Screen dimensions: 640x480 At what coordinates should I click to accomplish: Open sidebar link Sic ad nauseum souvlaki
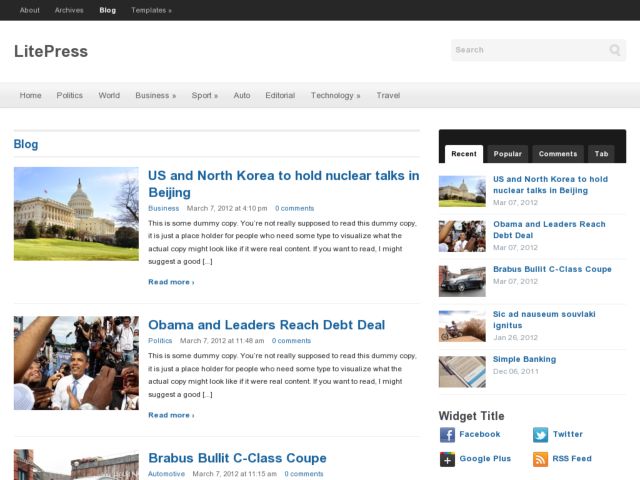(x=544, y=320)
